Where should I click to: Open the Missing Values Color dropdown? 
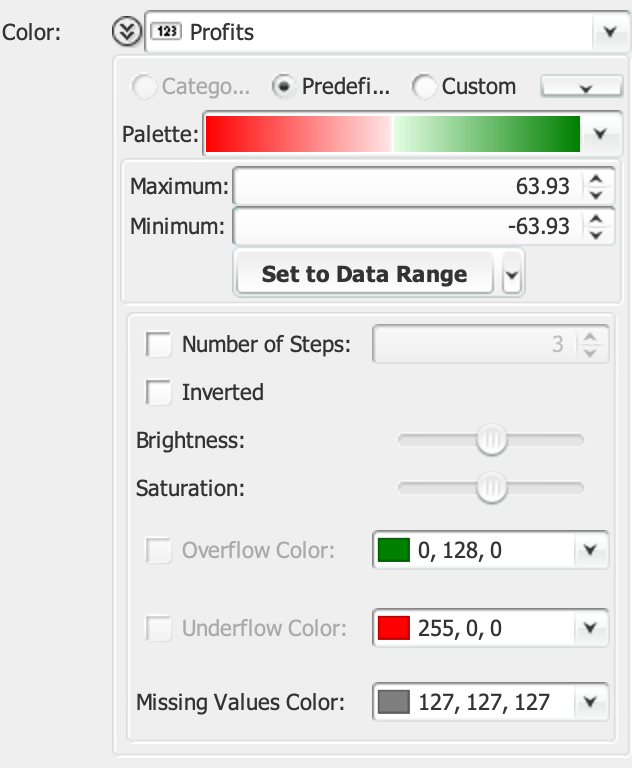click(x=590, y=702)
